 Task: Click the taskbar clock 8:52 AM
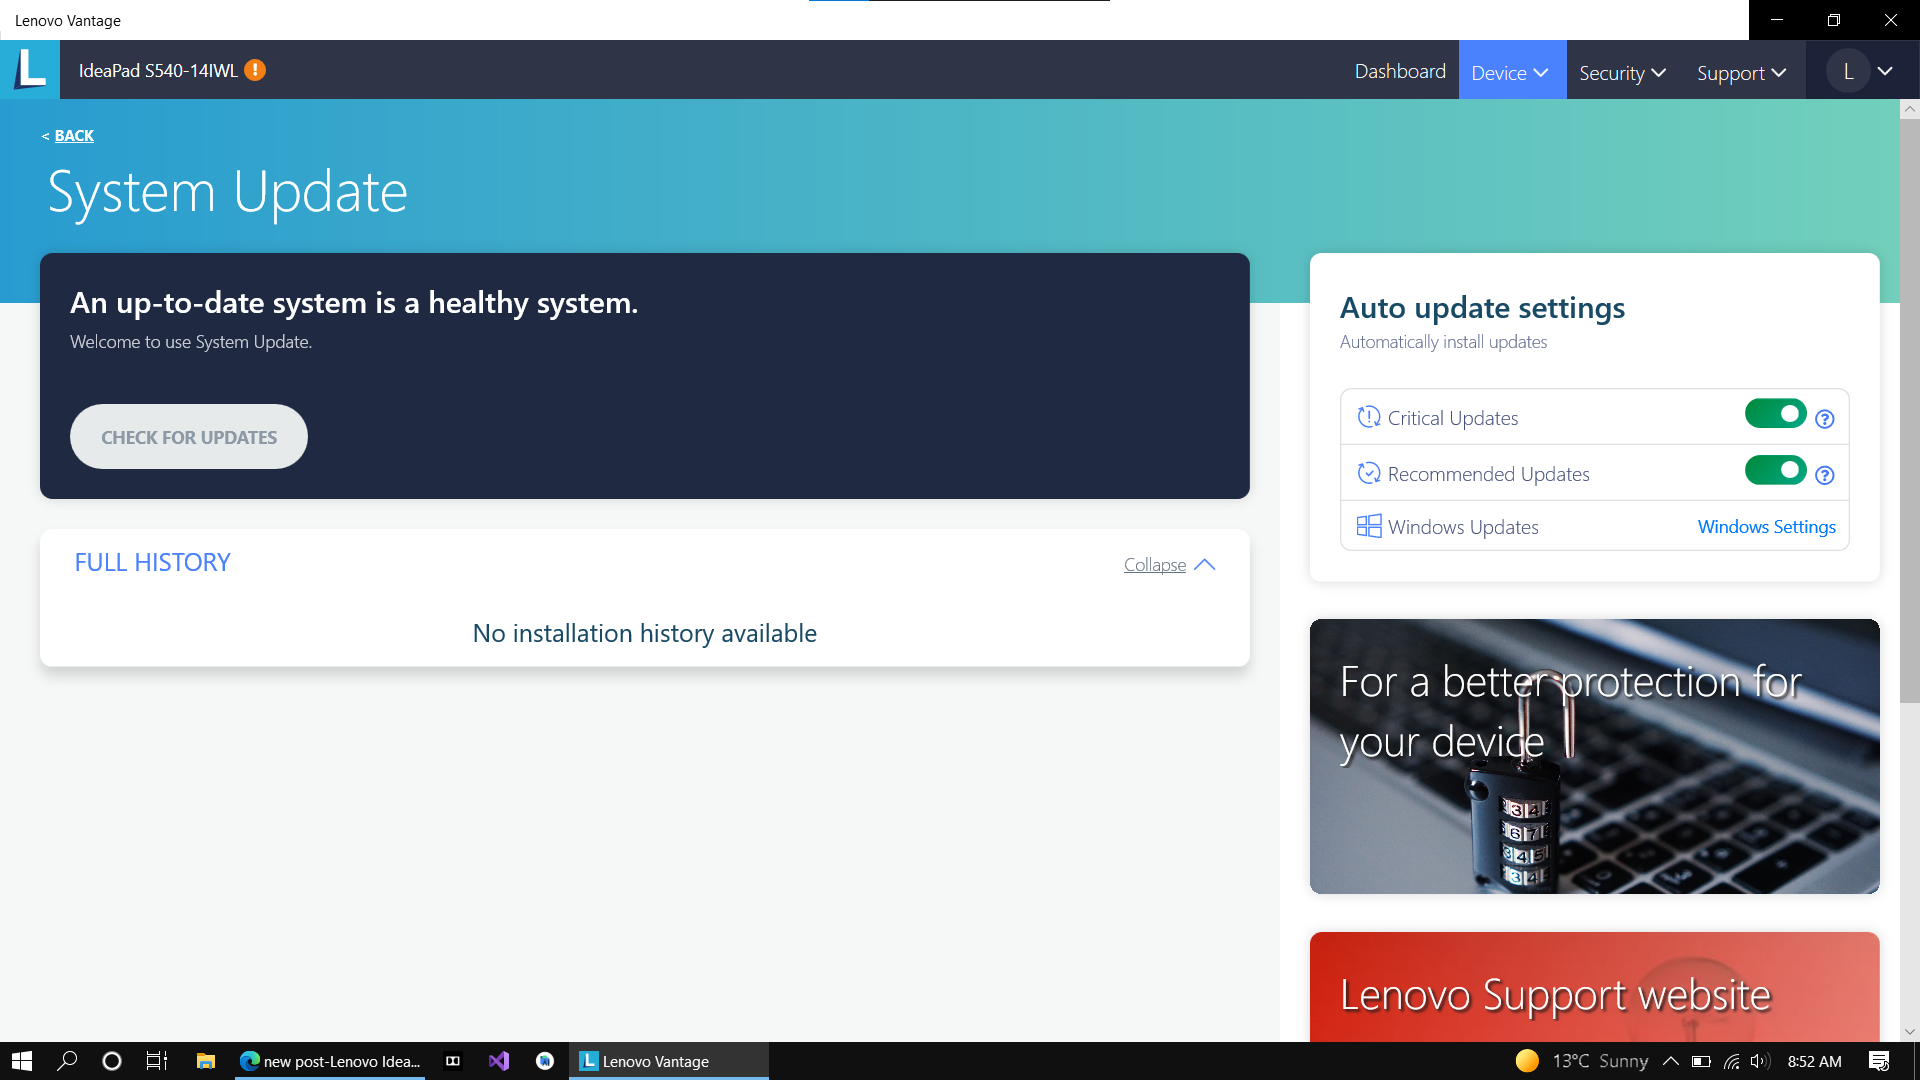[1814, 1061]
